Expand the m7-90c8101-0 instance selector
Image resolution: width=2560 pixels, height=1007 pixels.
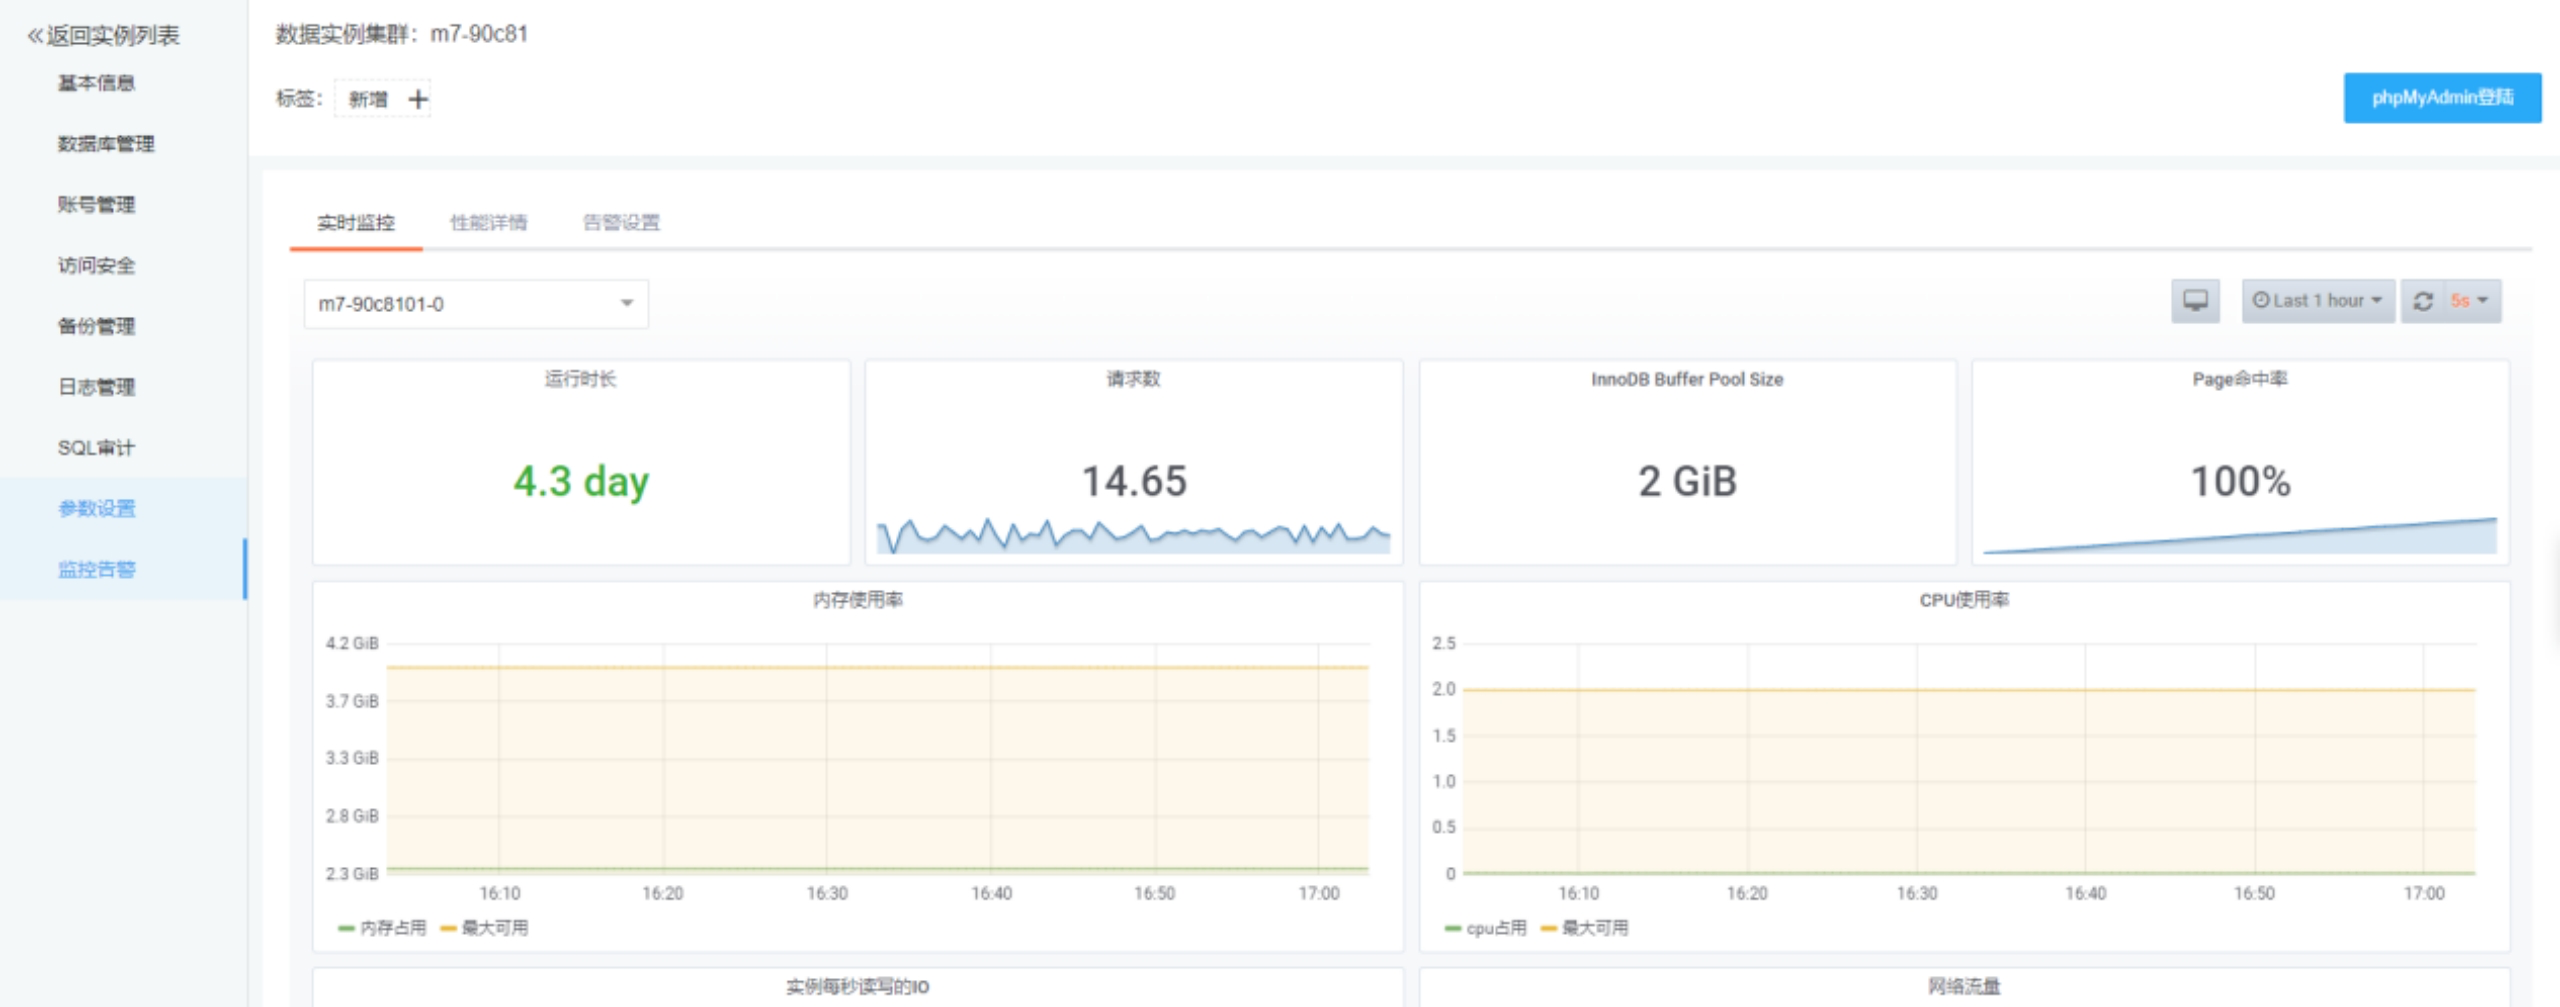pyautogui.click(x=476, y=304)
